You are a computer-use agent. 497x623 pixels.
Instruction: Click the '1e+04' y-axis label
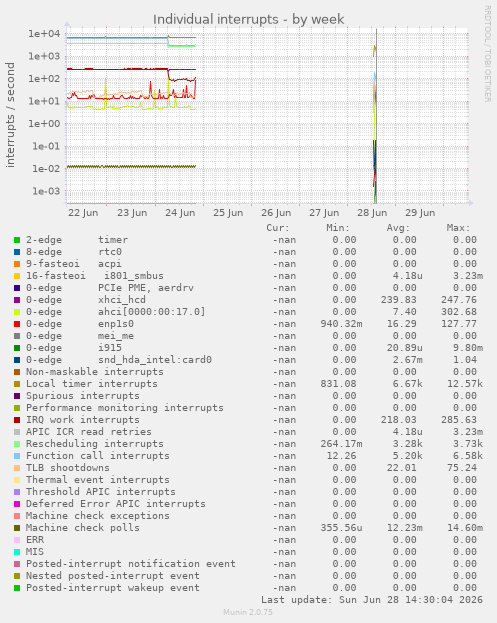click(44, 34)
